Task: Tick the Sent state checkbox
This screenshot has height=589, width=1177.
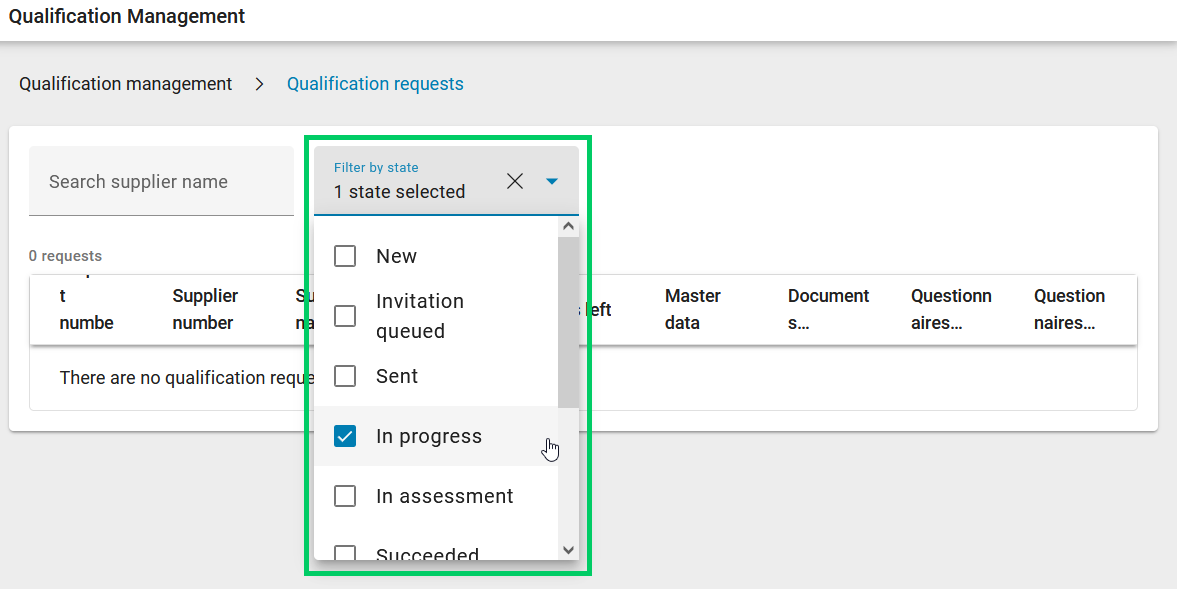Action: tap(345, 376)
